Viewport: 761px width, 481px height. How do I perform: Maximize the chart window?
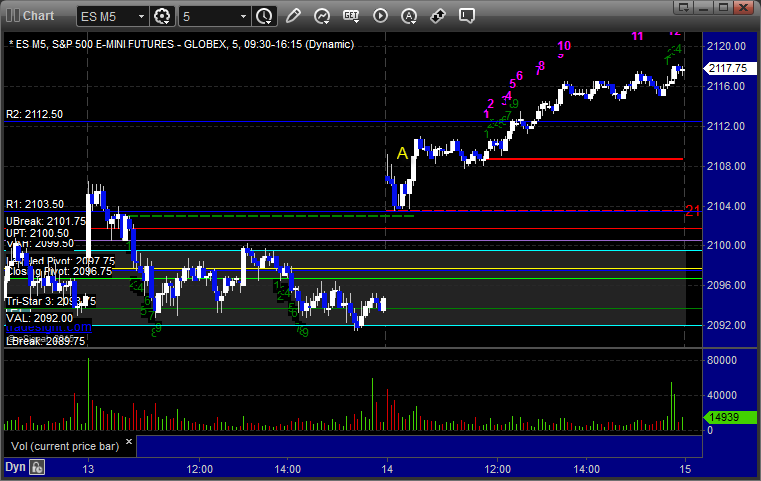tap(723, 7)
